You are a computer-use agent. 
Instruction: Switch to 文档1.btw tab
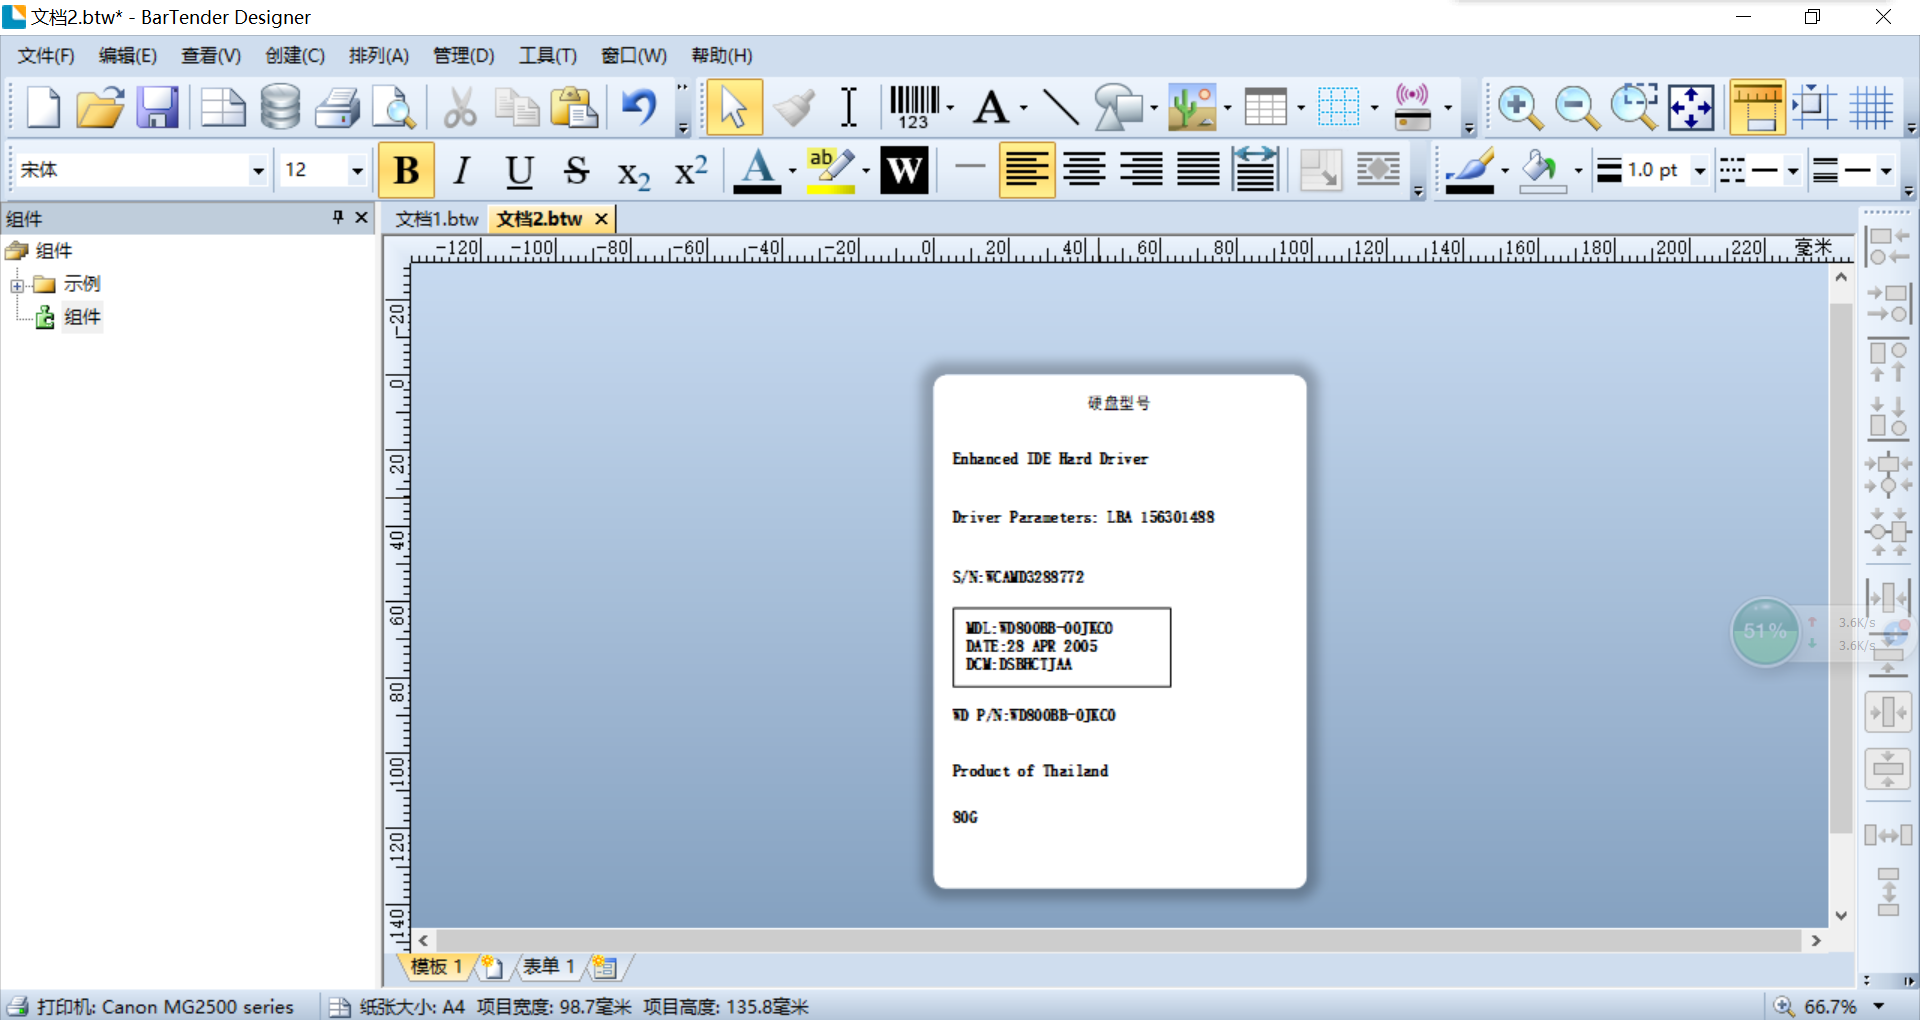coord(437,219)
